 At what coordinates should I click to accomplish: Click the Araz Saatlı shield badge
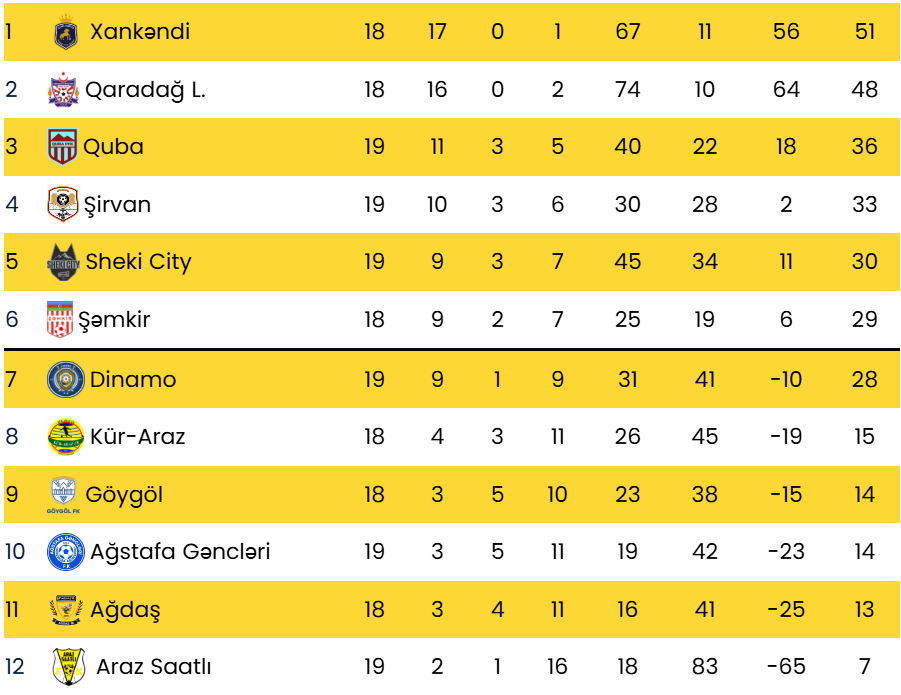click(x=67, y=667)
